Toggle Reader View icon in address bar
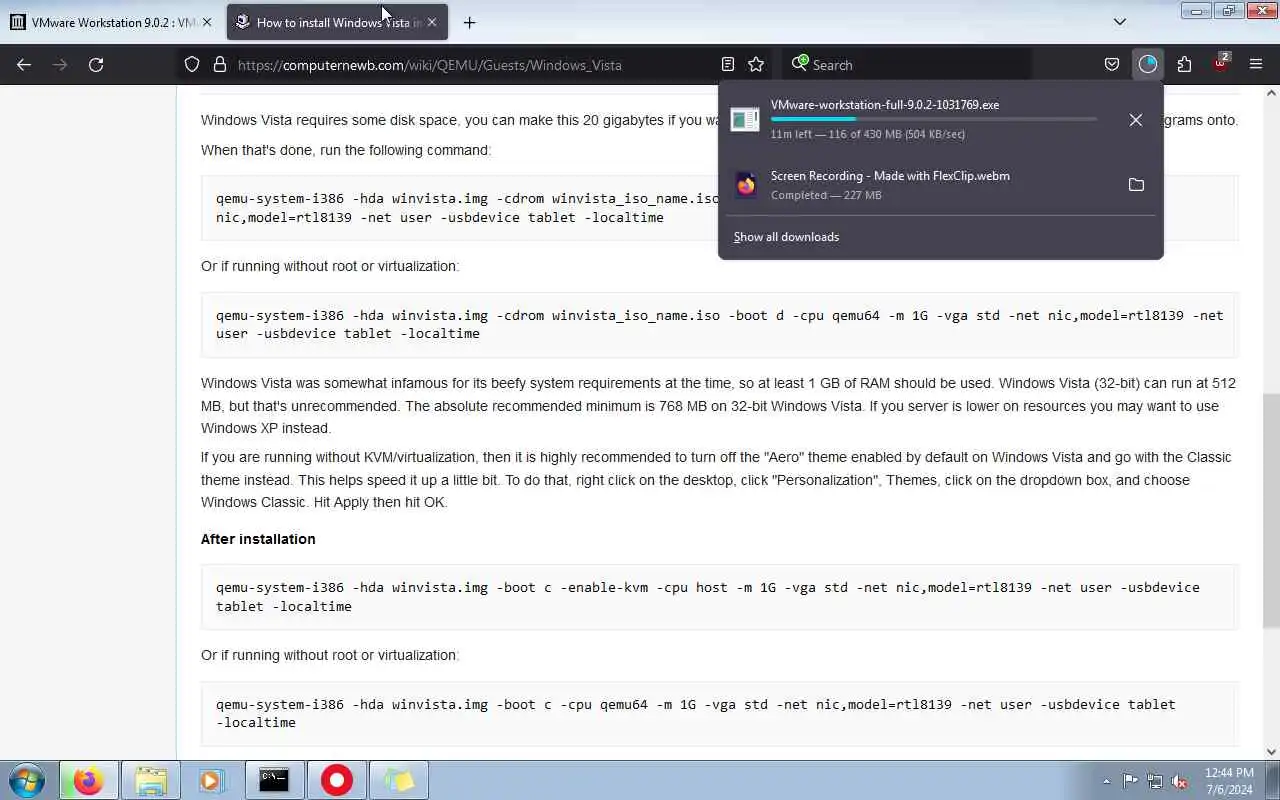The image size is (1280, 800). click(728, 64)
